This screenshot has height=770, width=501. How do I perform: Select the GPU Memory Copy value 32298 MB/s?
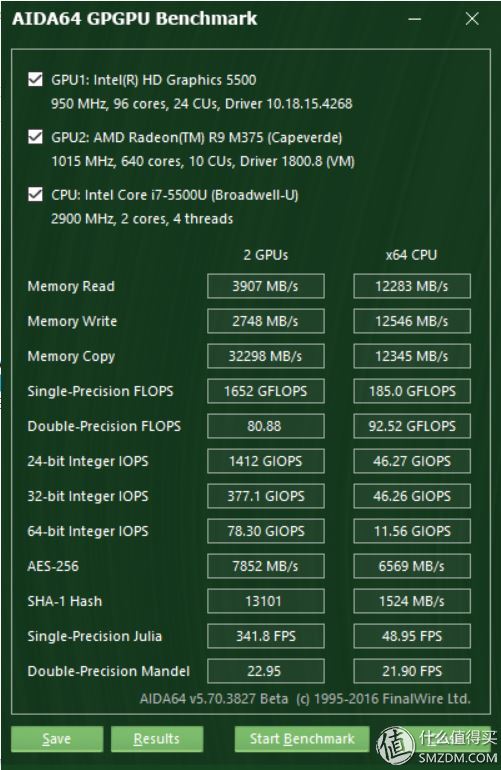click(266, 356)
